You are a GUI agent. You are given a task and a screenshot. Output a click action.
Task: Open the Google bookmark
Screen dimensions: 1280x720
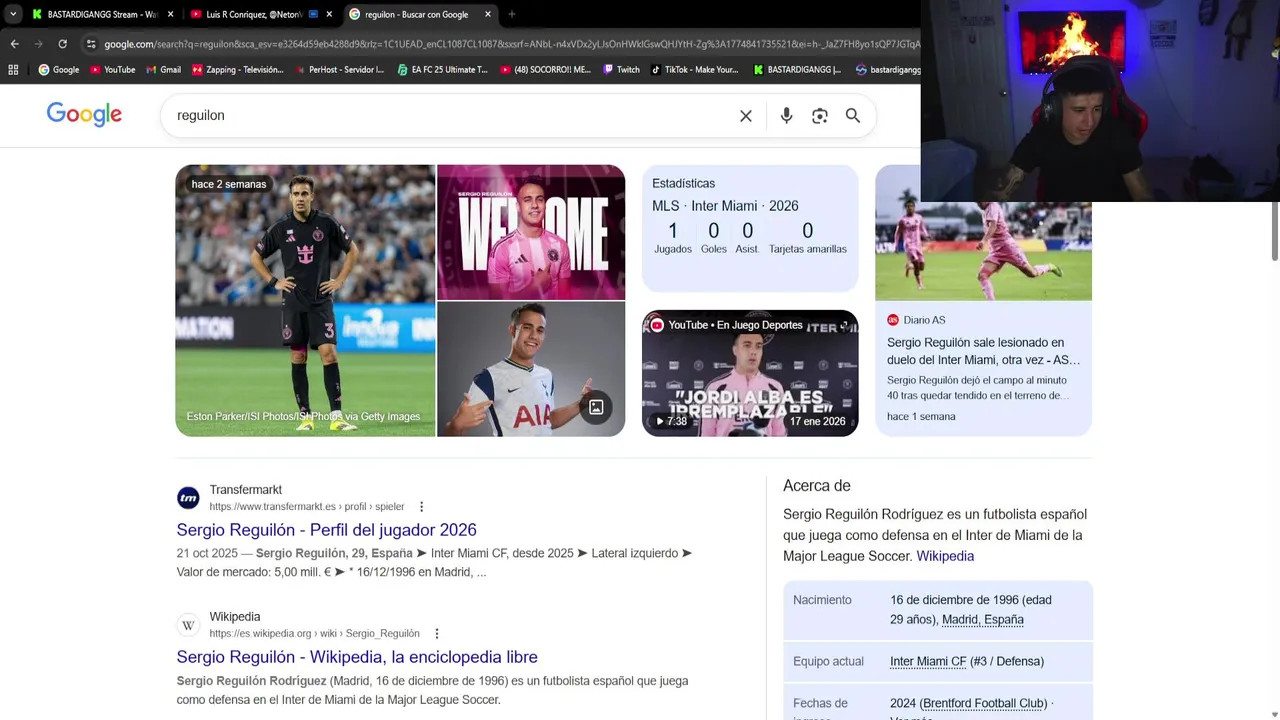coord(59,70)
